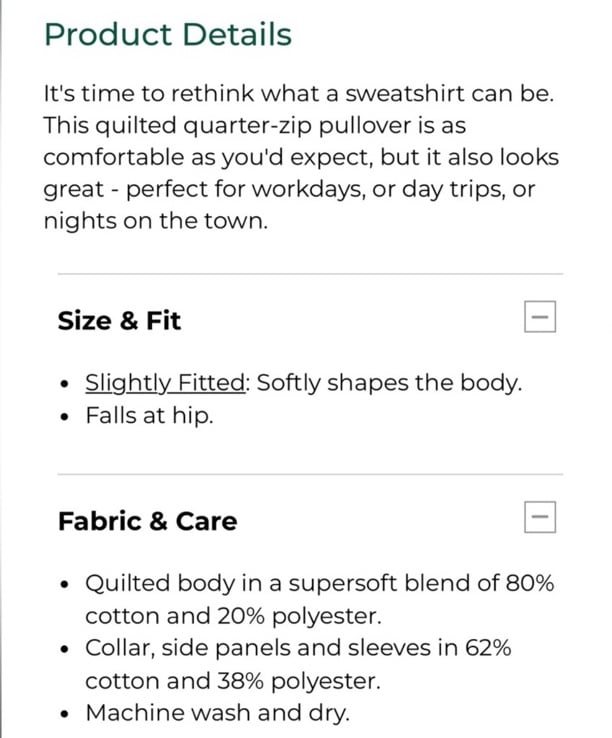
Task: Click bullet dot beside Machine wash
Action: pos(65,714)
